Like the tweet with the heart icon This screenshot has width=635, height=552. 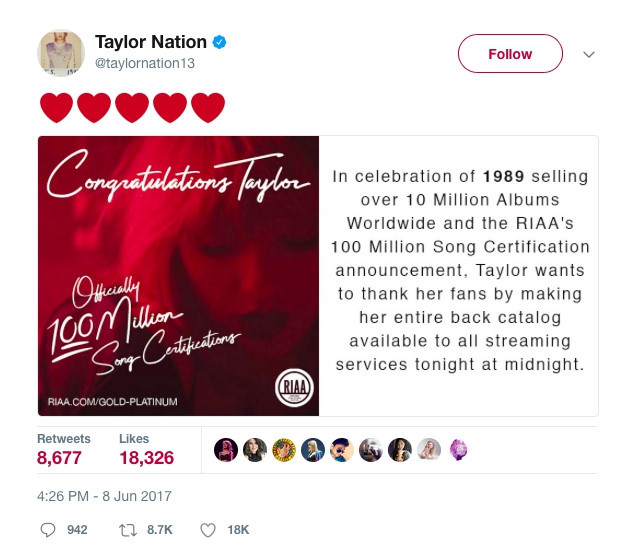(x=209, y=529)
